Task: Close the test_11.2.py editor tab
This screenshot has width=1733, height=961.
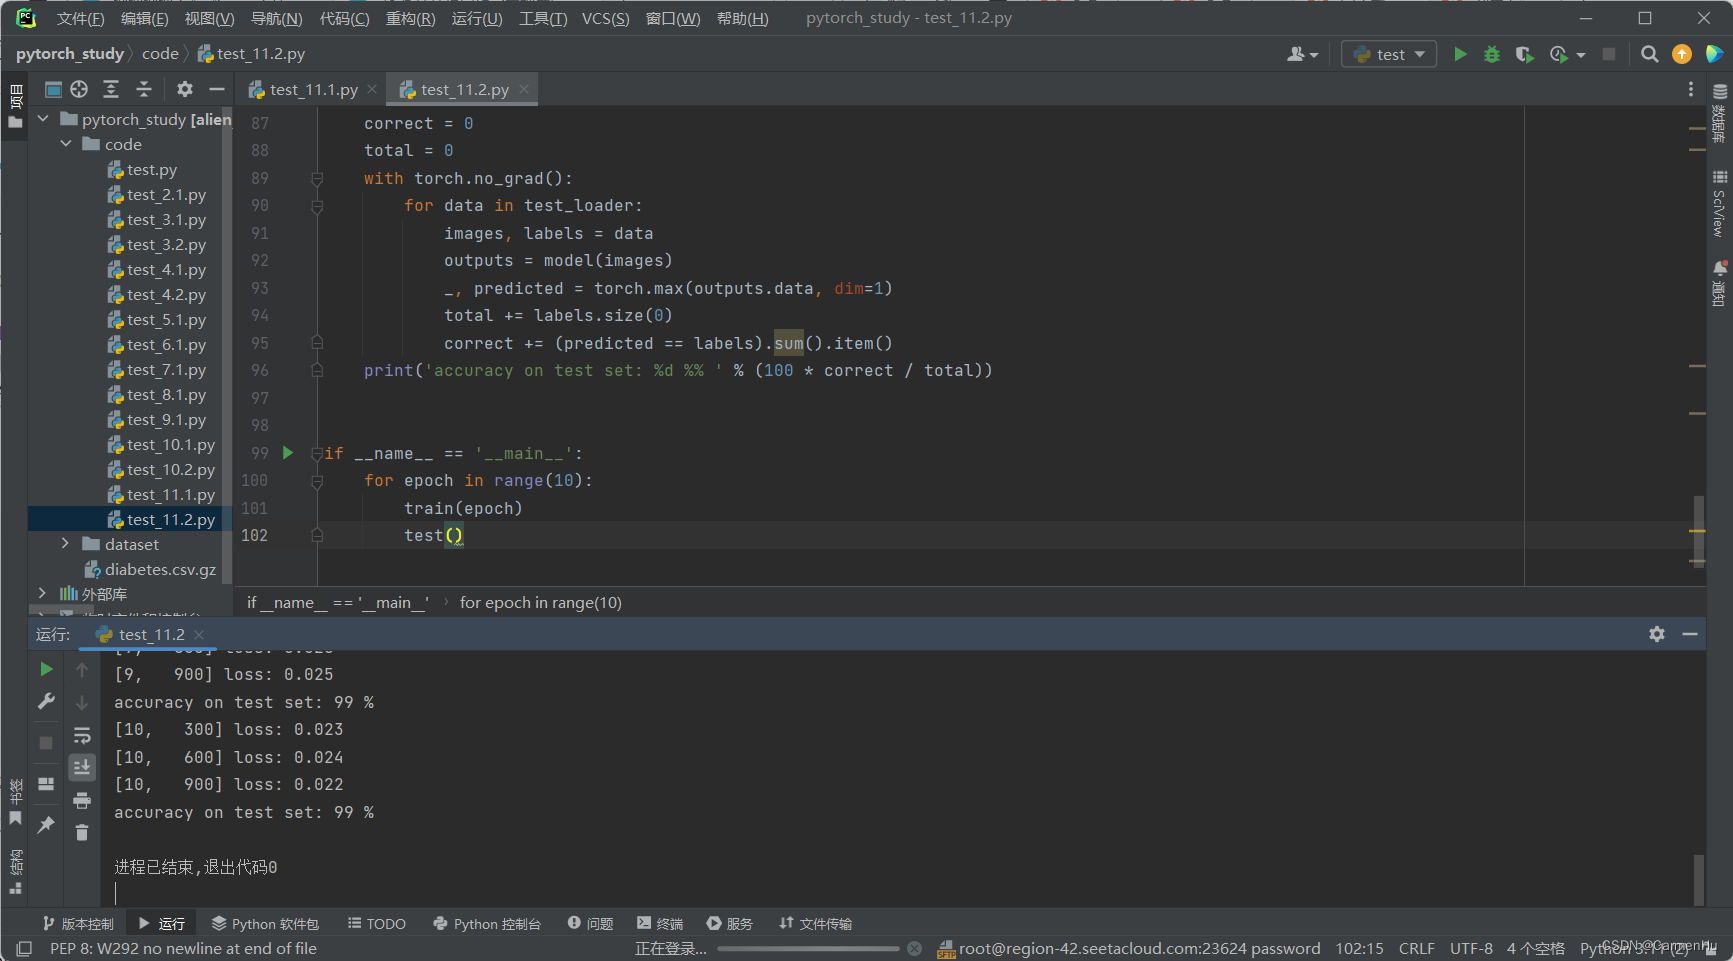Action: [524, 89]
